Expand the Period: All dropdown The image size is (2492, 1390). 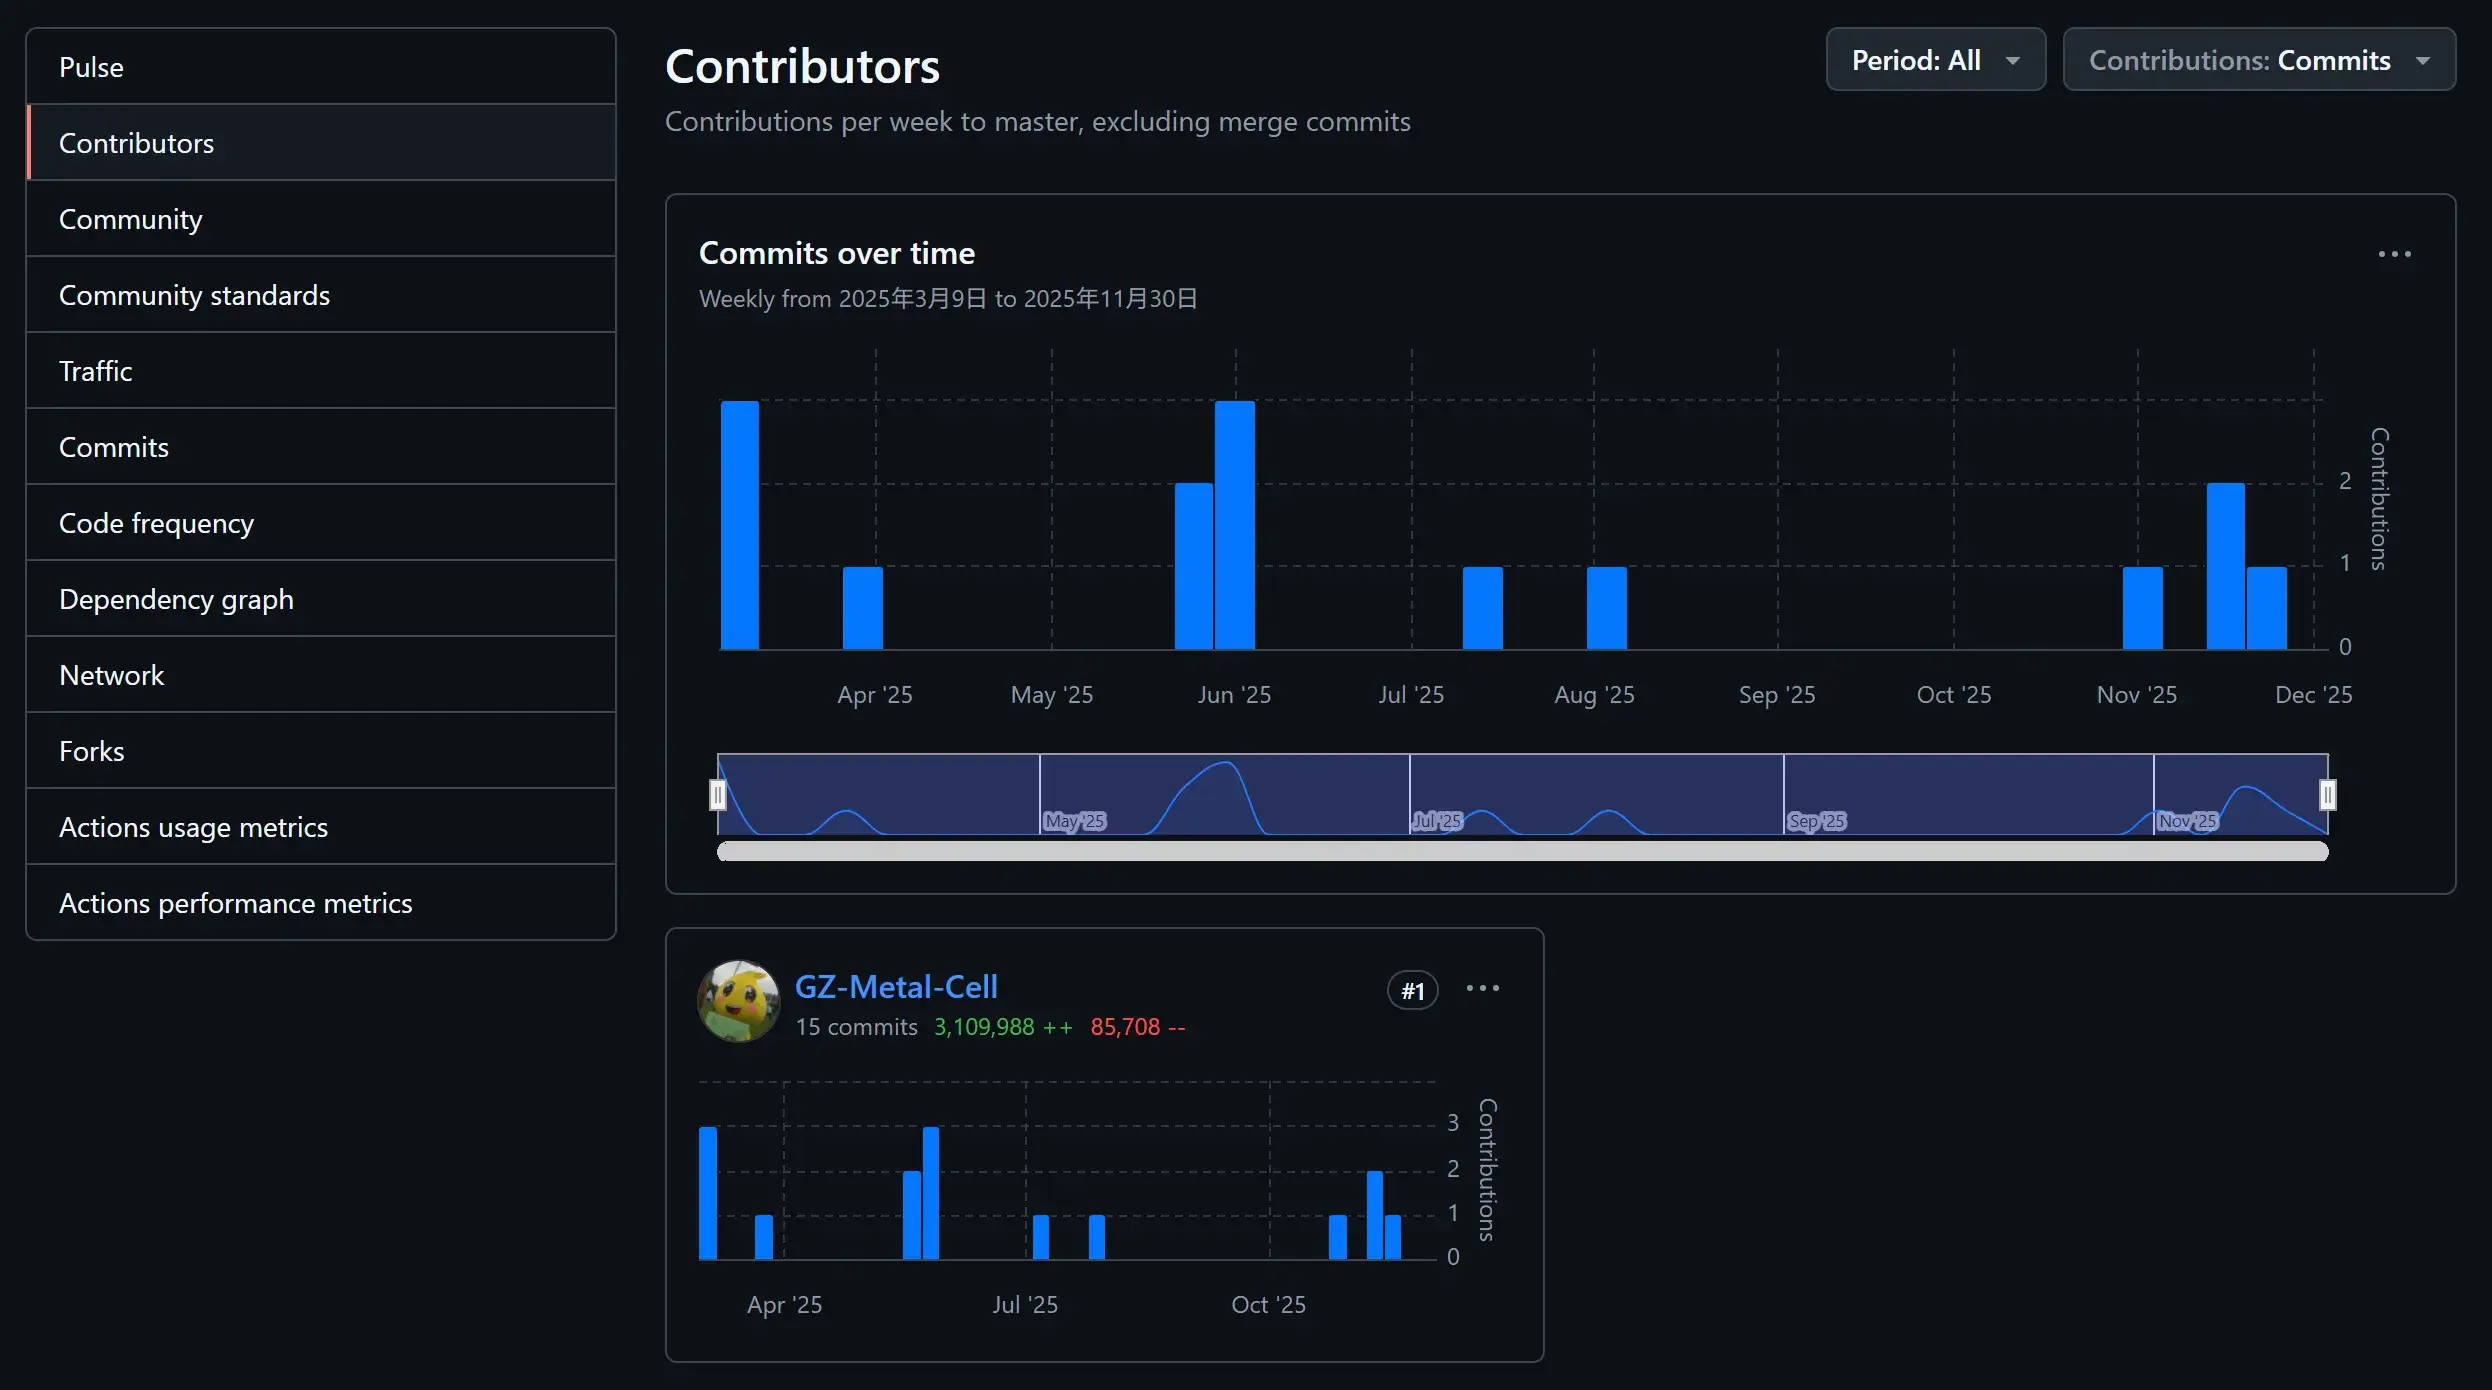(1935, 60)
